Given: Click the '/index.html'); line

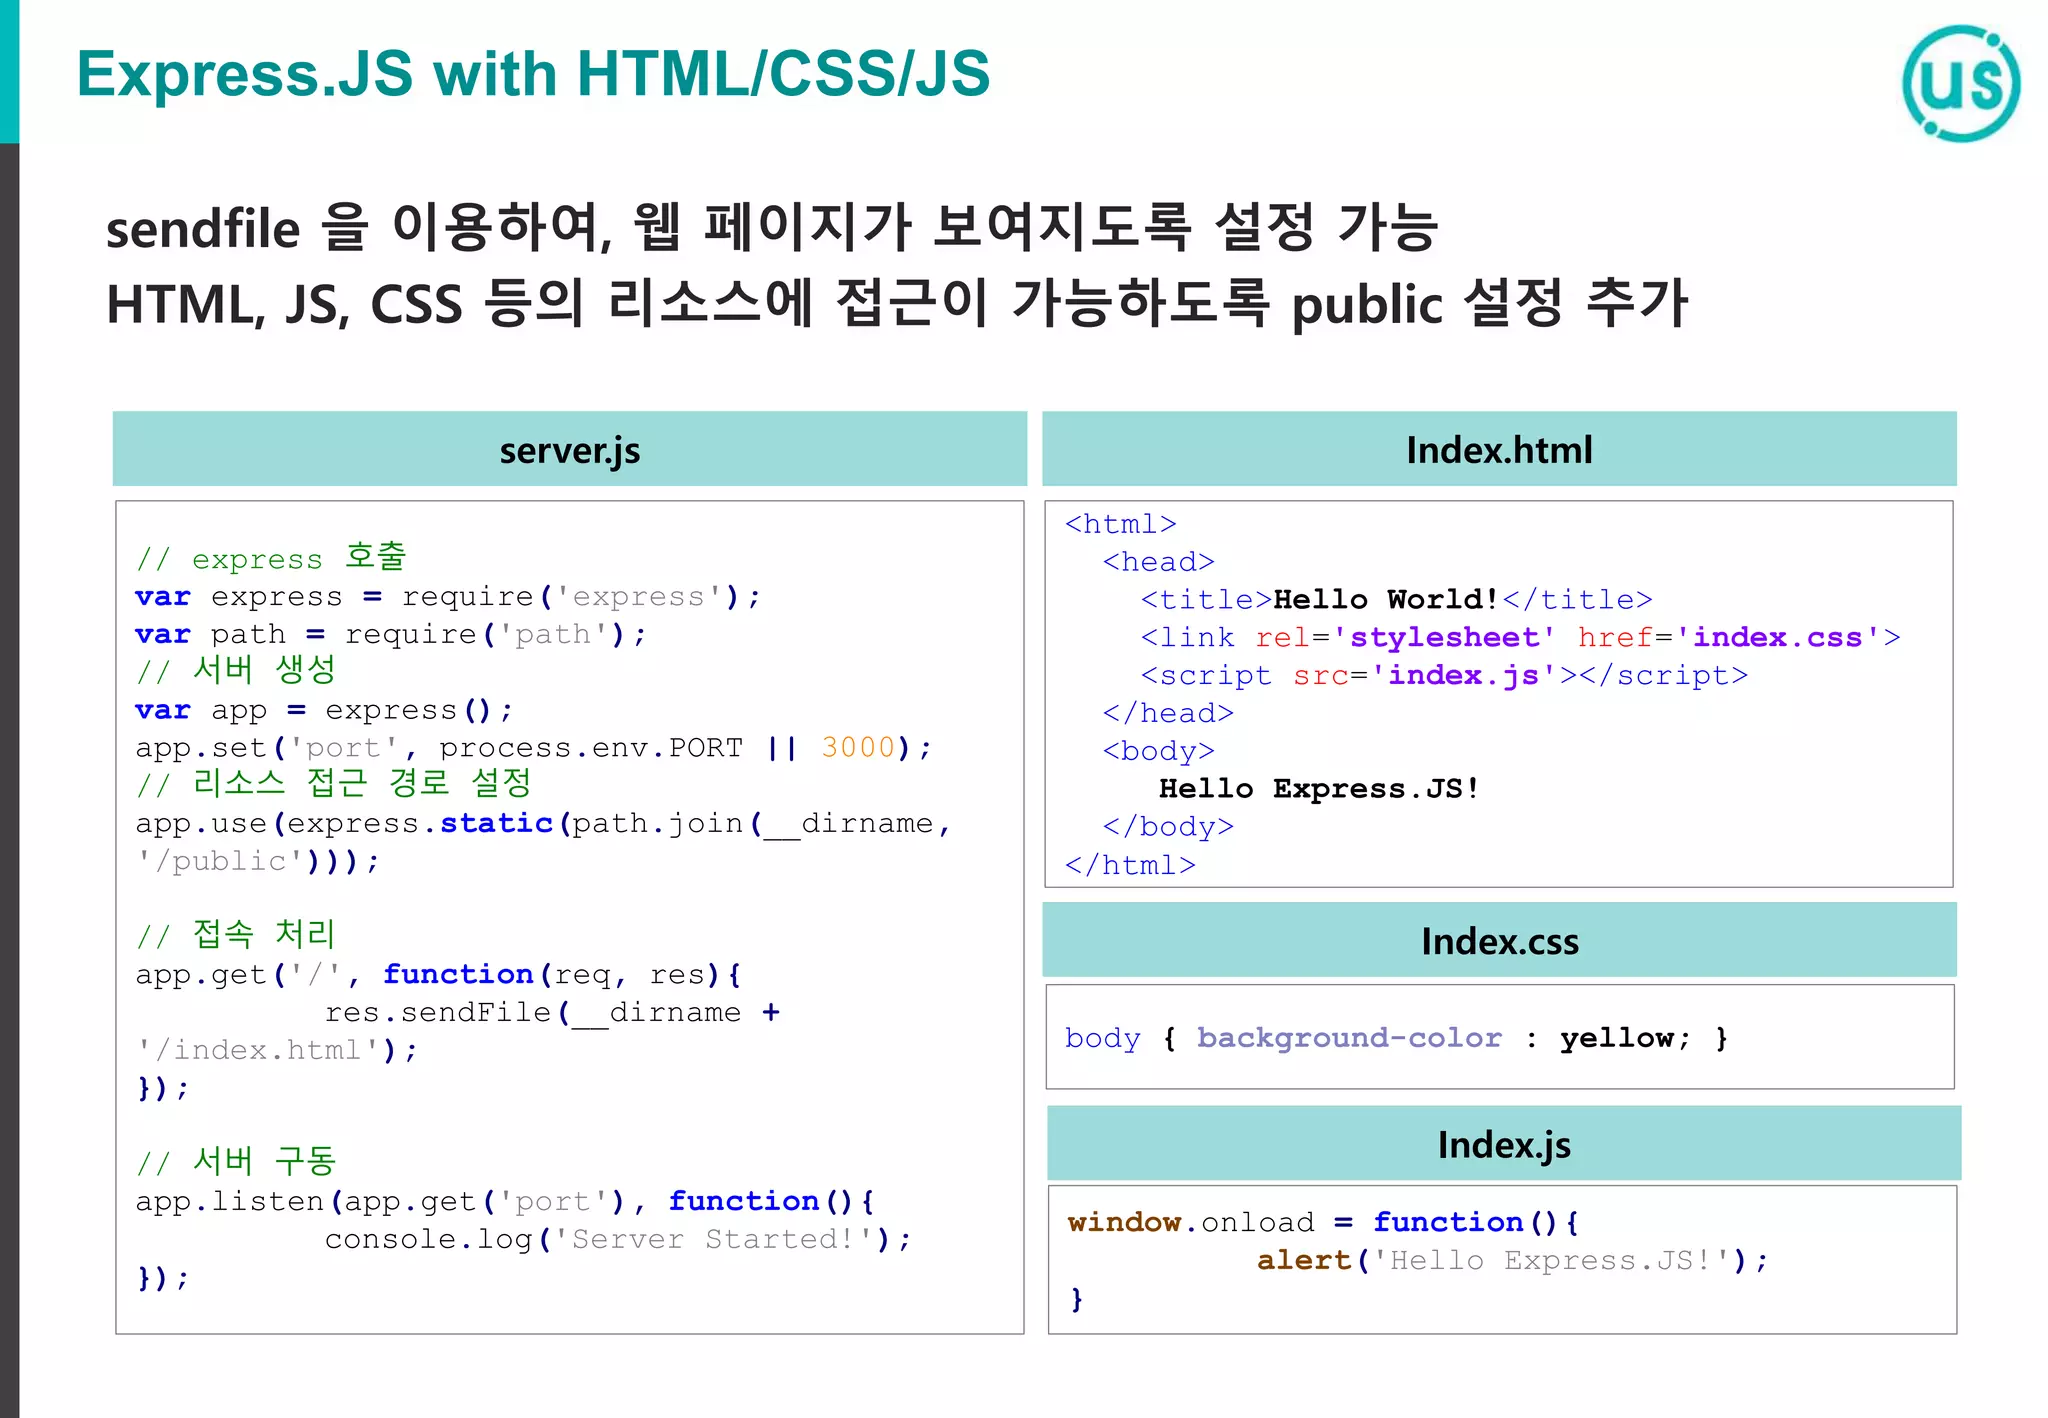Looking at the screenshot, I should click(277, 1050).
